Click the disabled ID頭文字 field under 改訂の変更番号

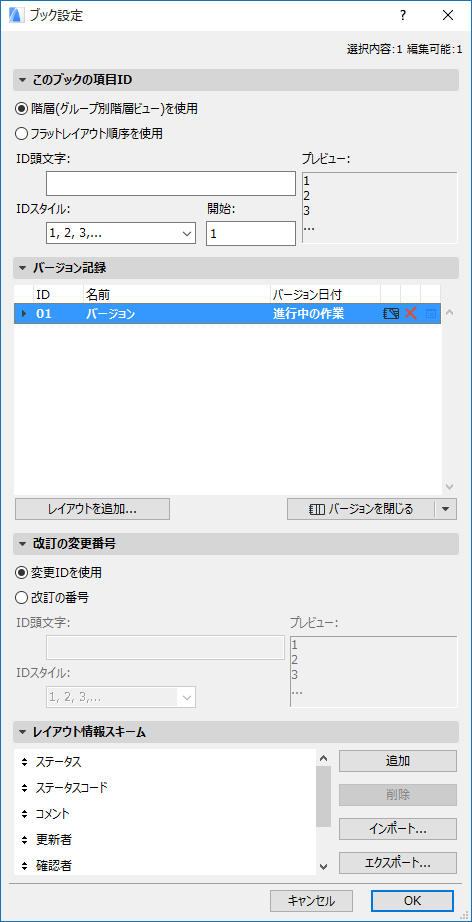[166, 647]
